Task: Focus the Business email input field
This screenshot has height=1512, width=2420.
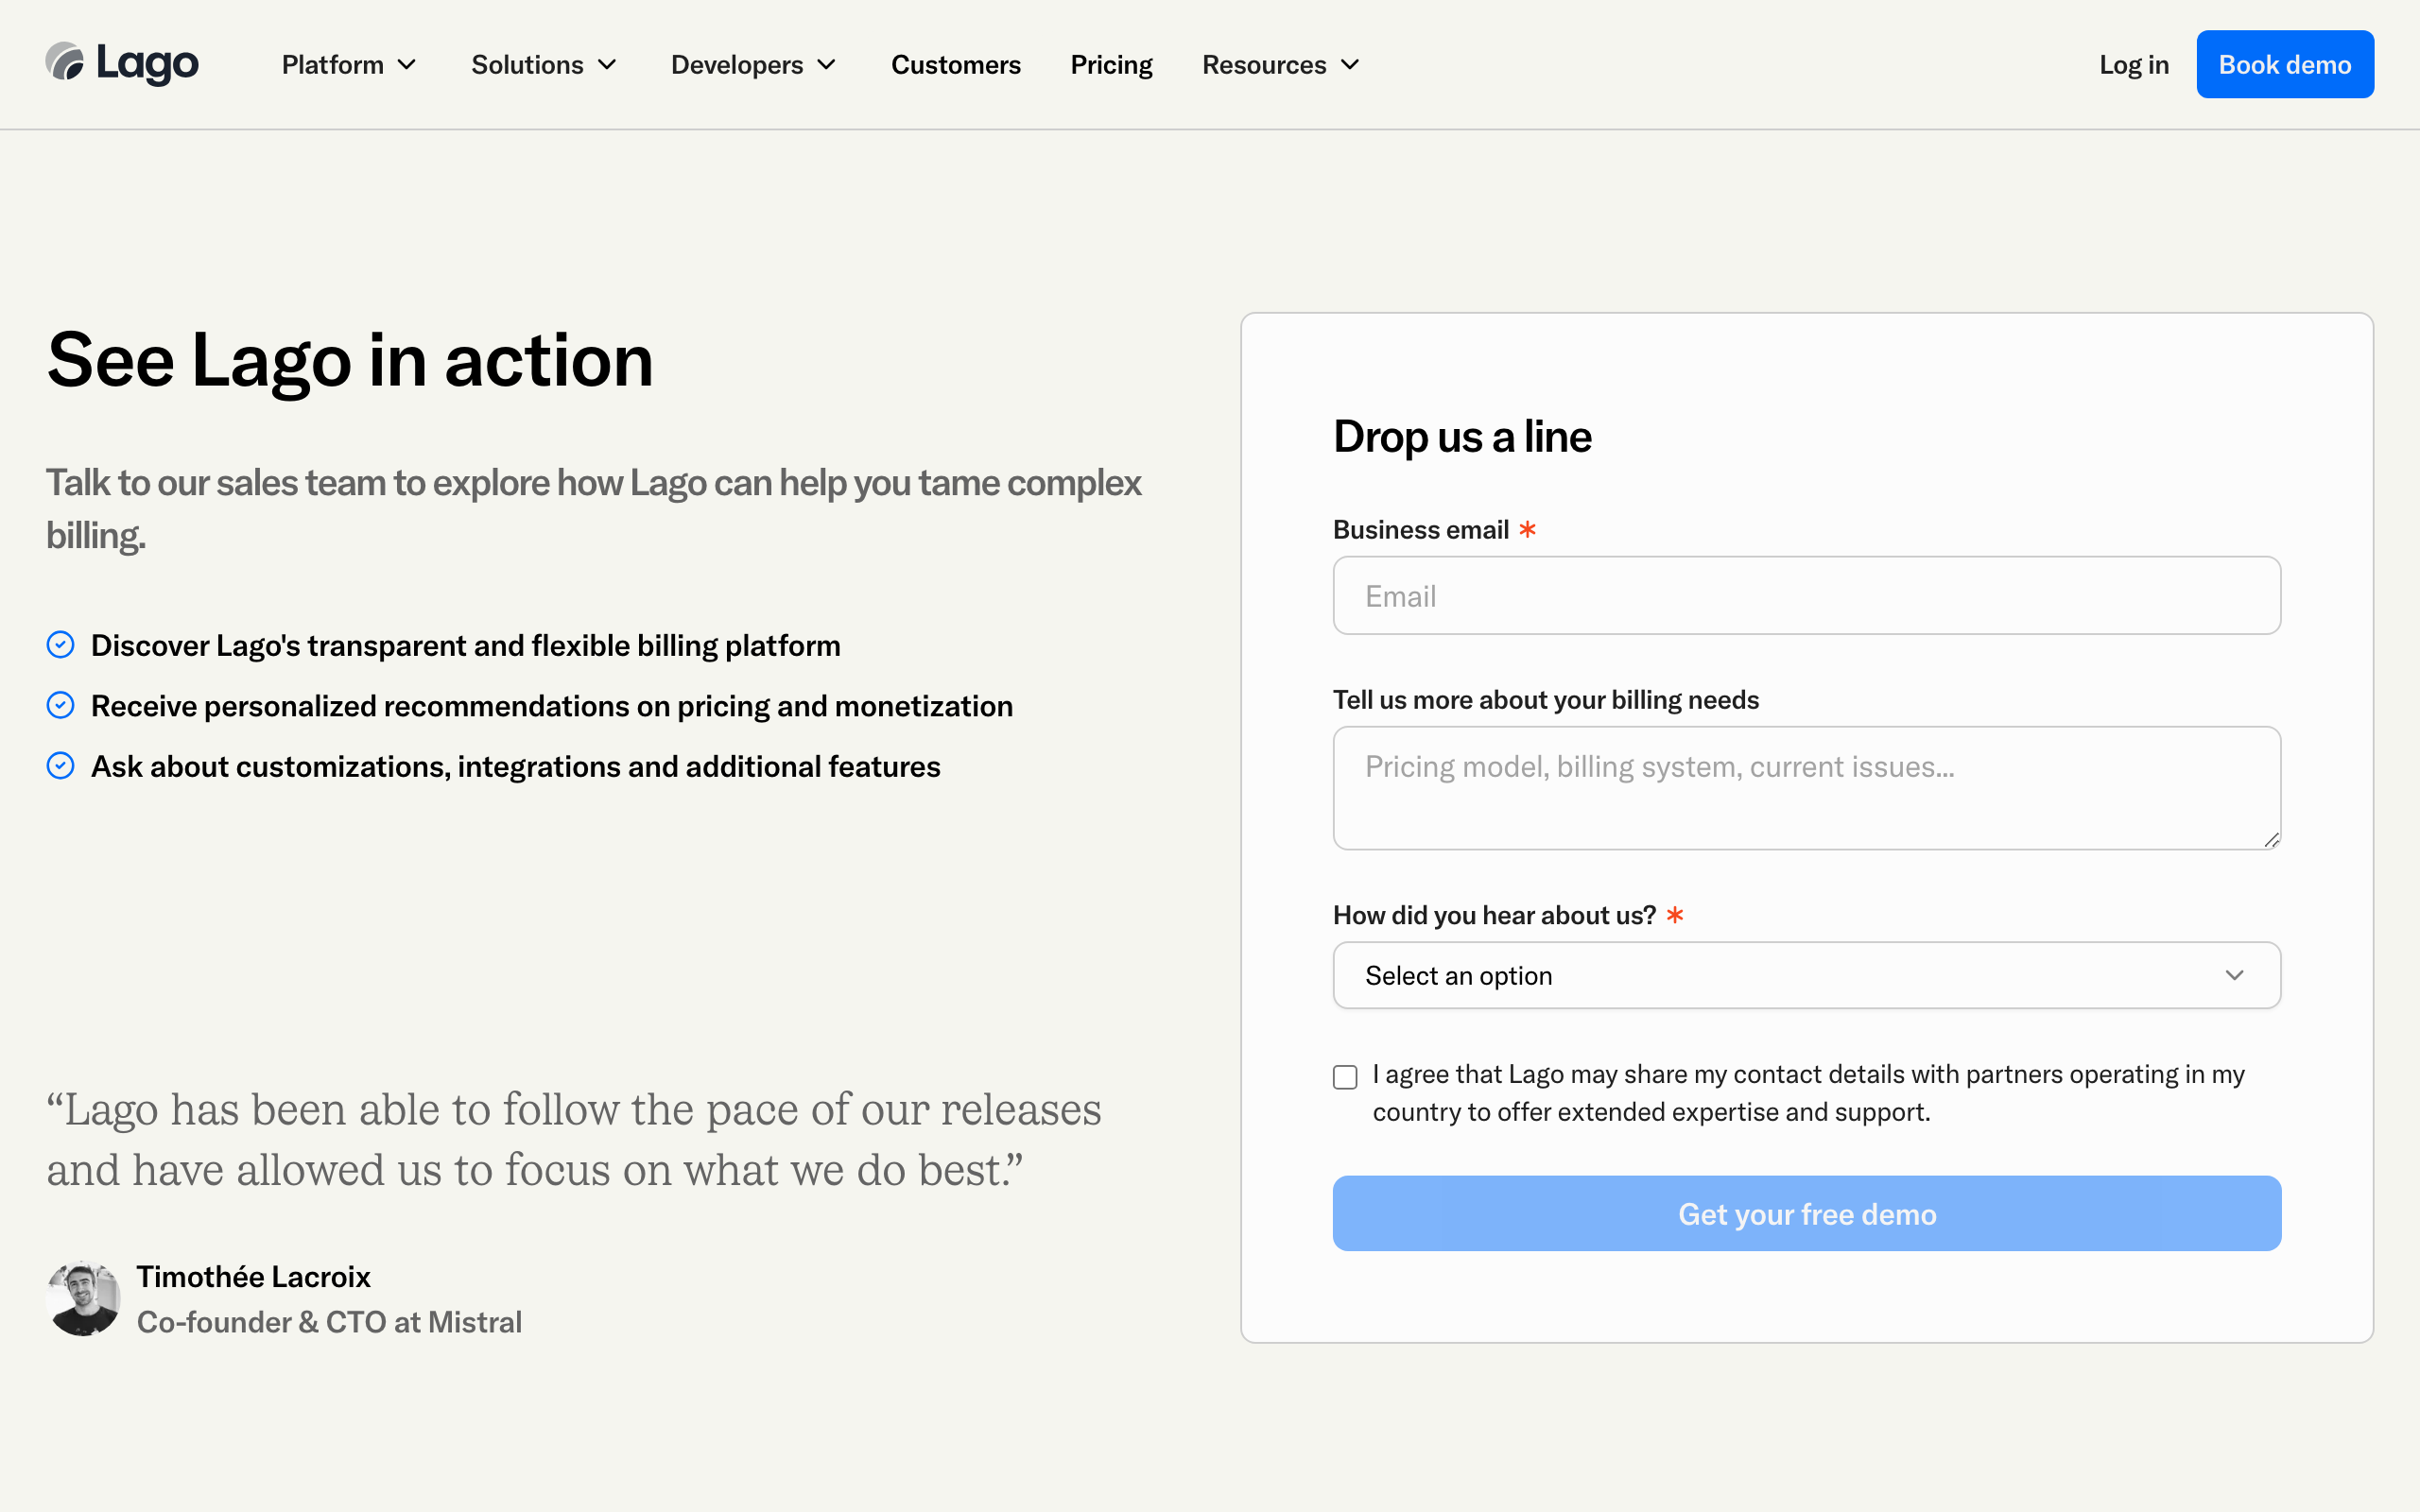Action: [x=1806, y=596]
